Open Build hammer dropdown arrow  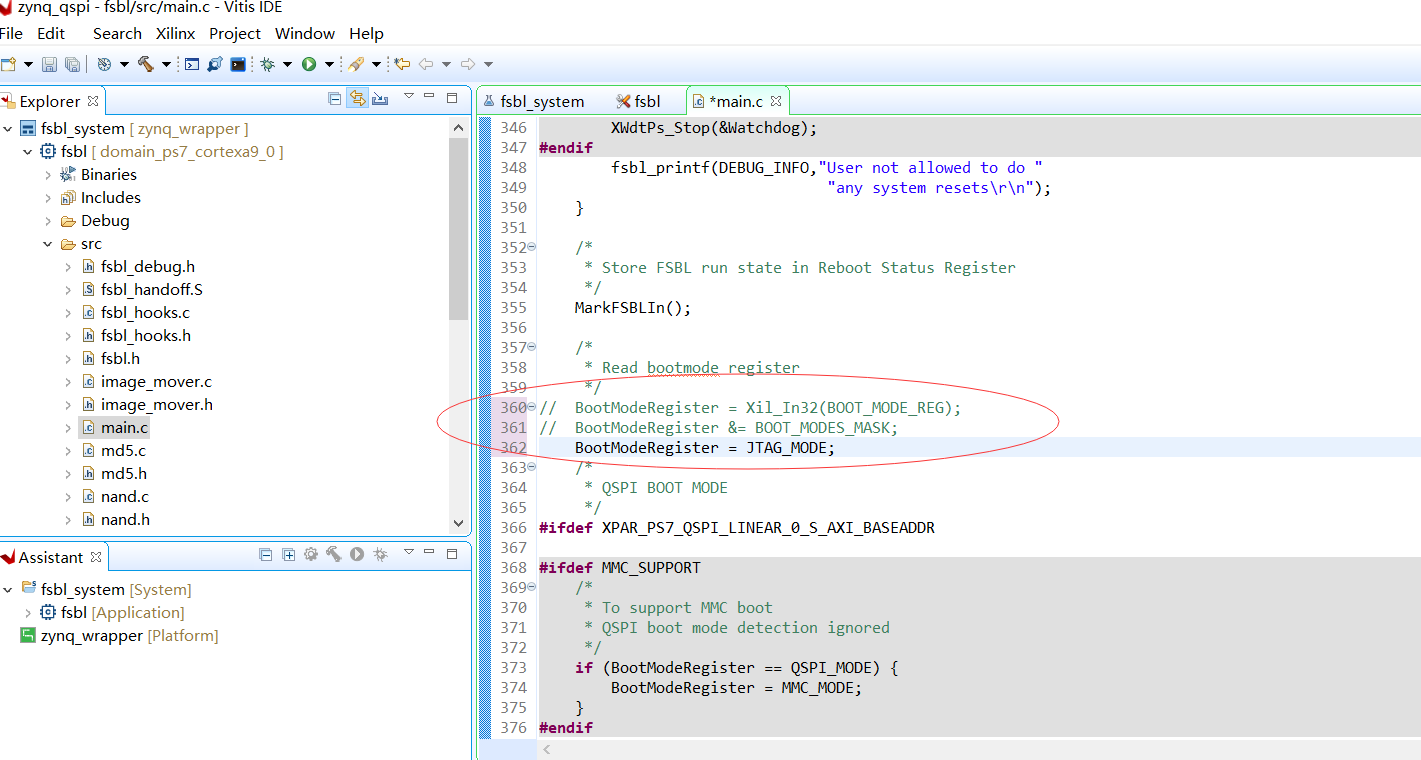point(166,64)
